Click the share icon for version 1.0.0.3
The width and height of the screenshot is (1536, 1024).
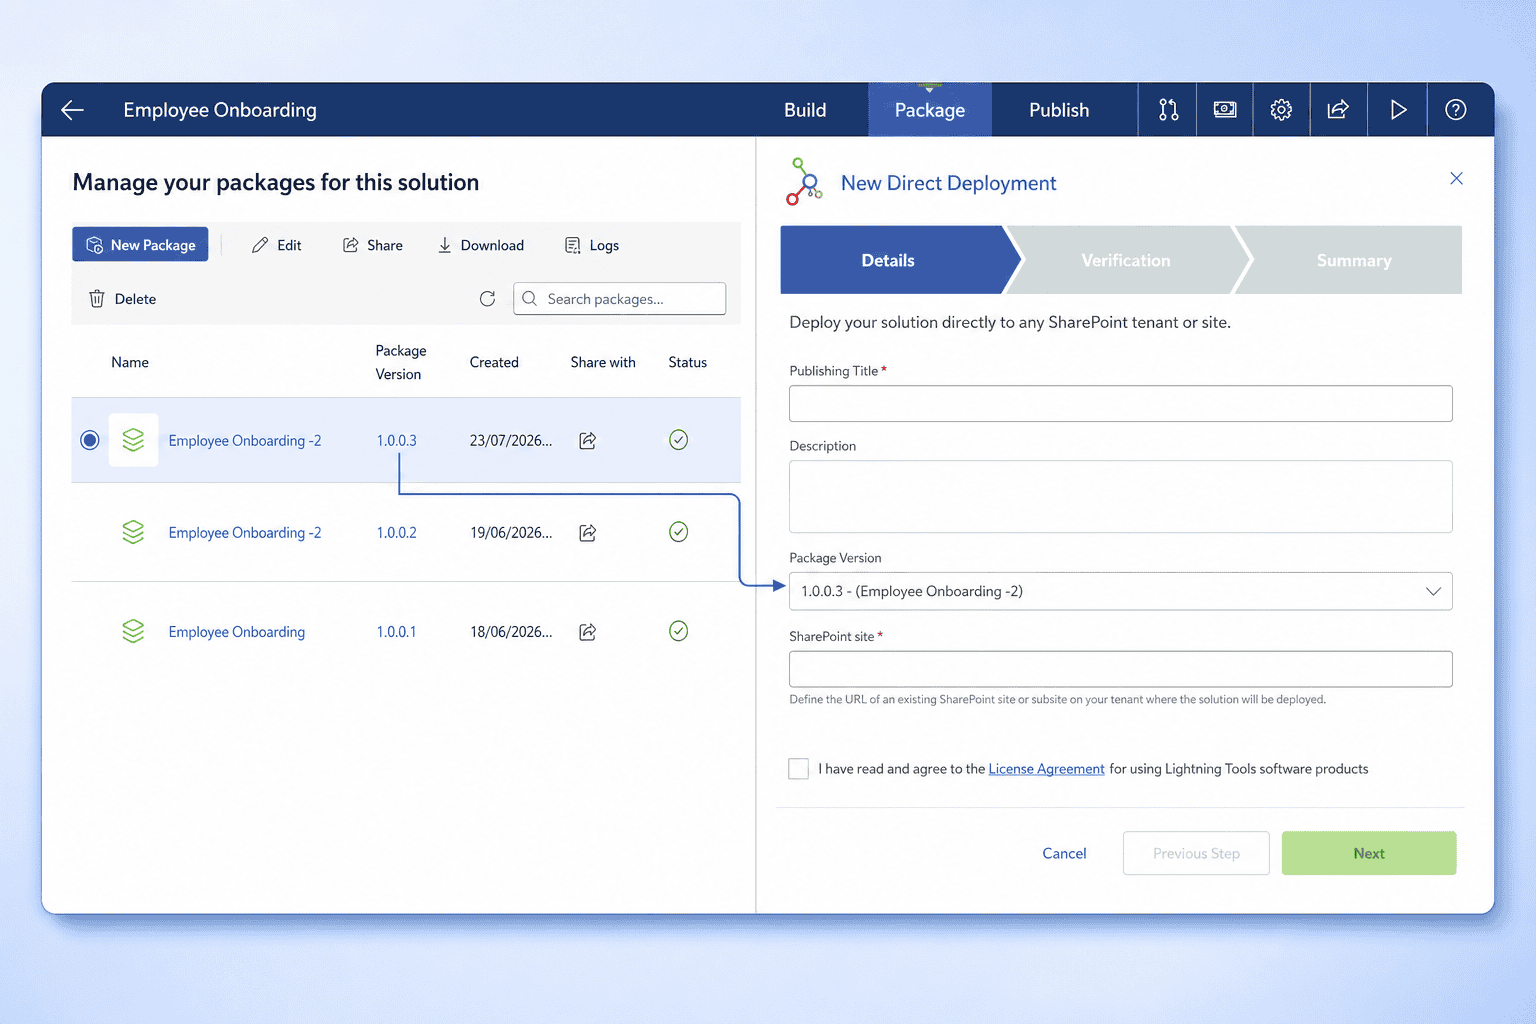[x=588, y=440]
